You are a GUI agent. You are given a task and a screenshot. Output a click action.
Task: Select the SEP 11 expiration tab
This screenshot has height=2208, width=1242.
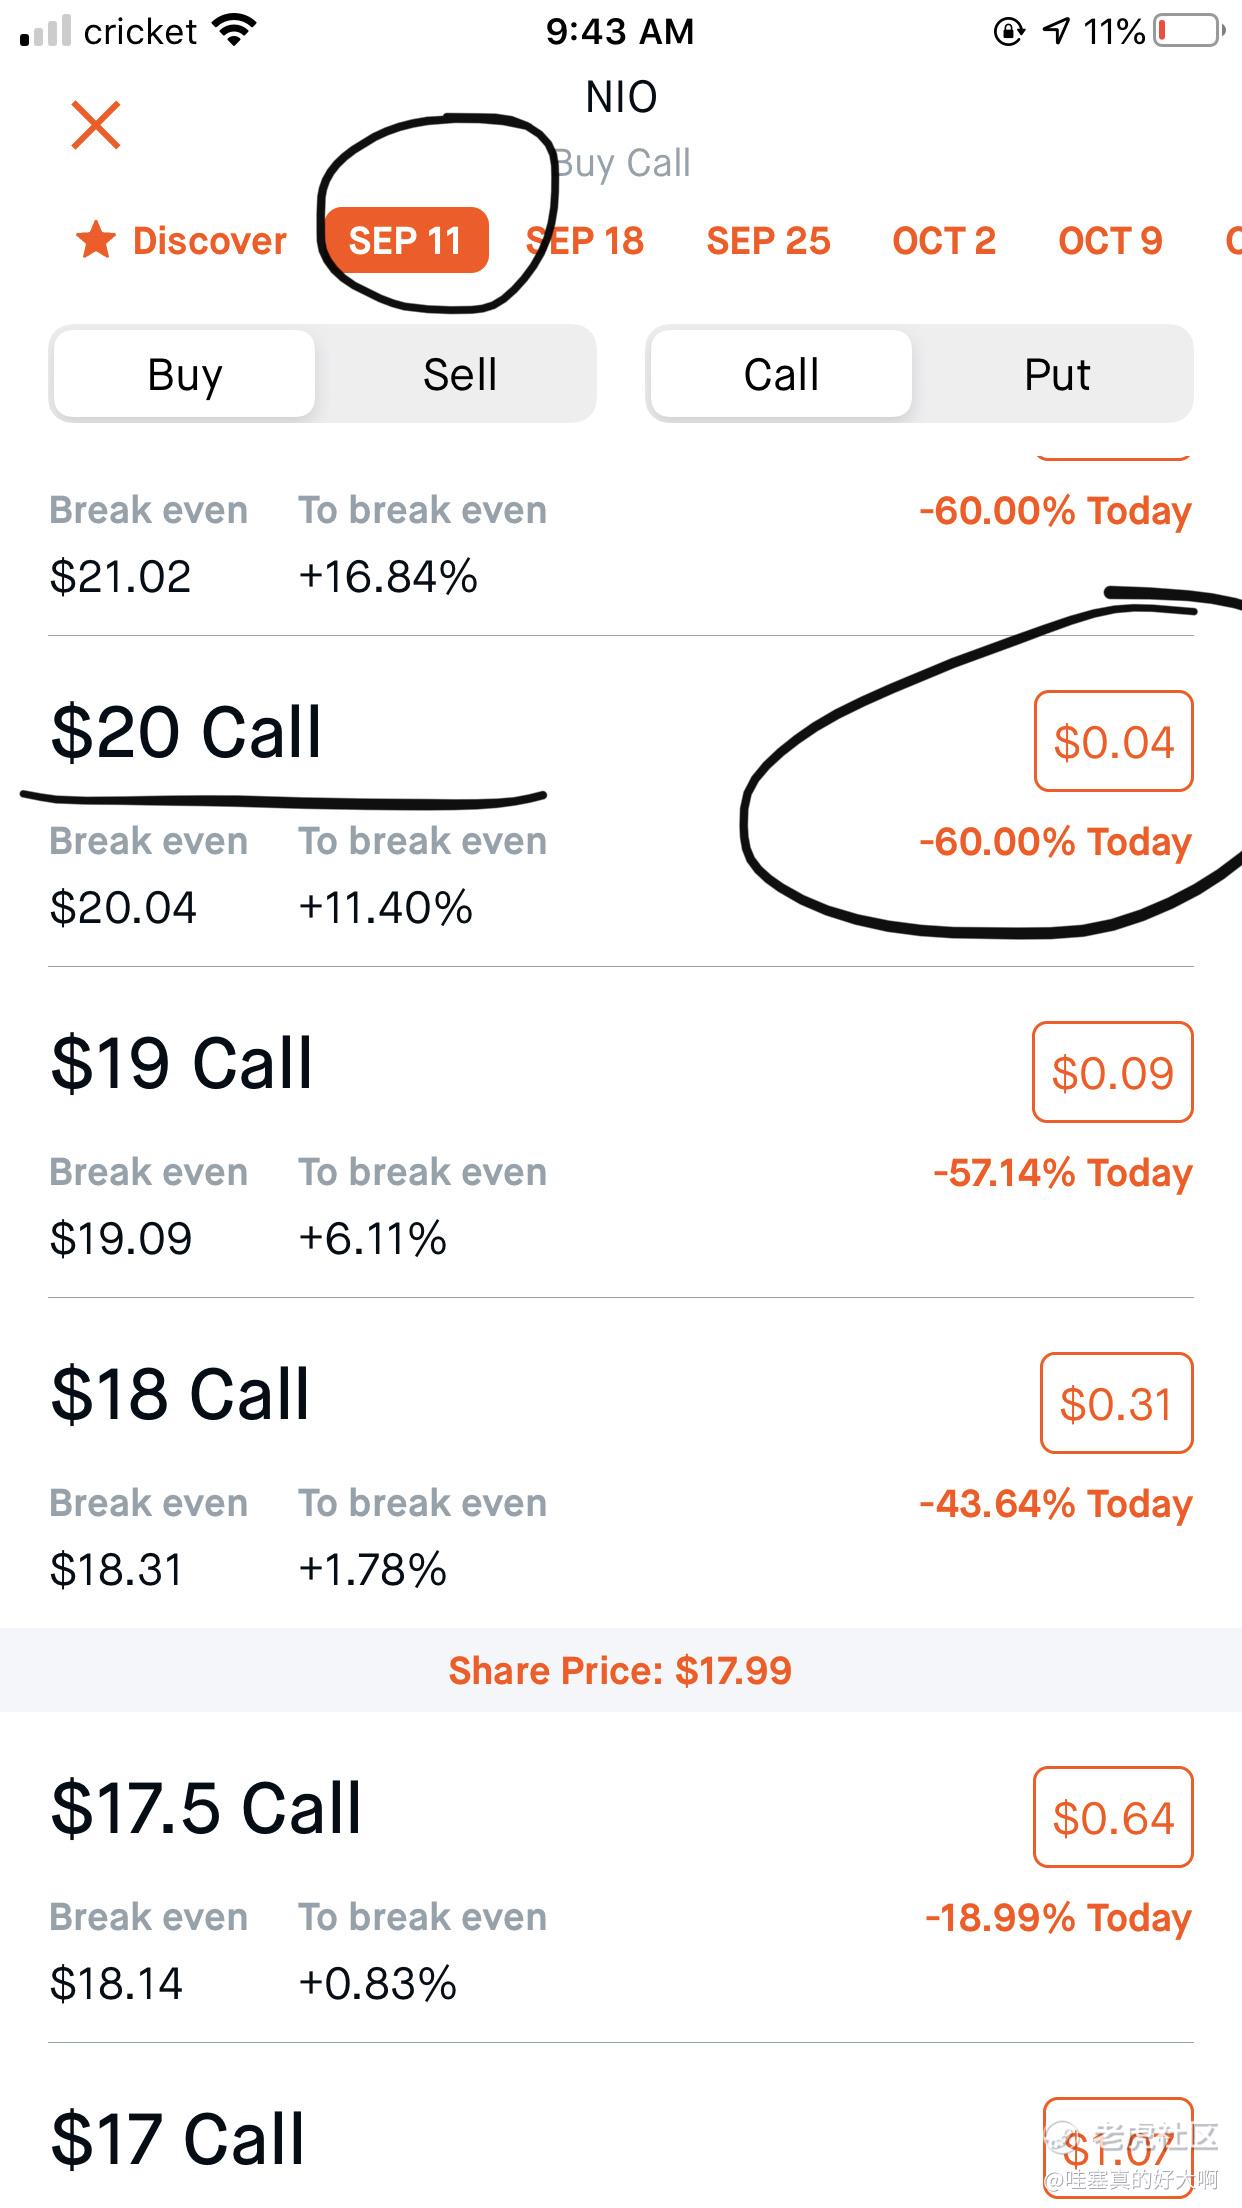click(x=405, y=241)
